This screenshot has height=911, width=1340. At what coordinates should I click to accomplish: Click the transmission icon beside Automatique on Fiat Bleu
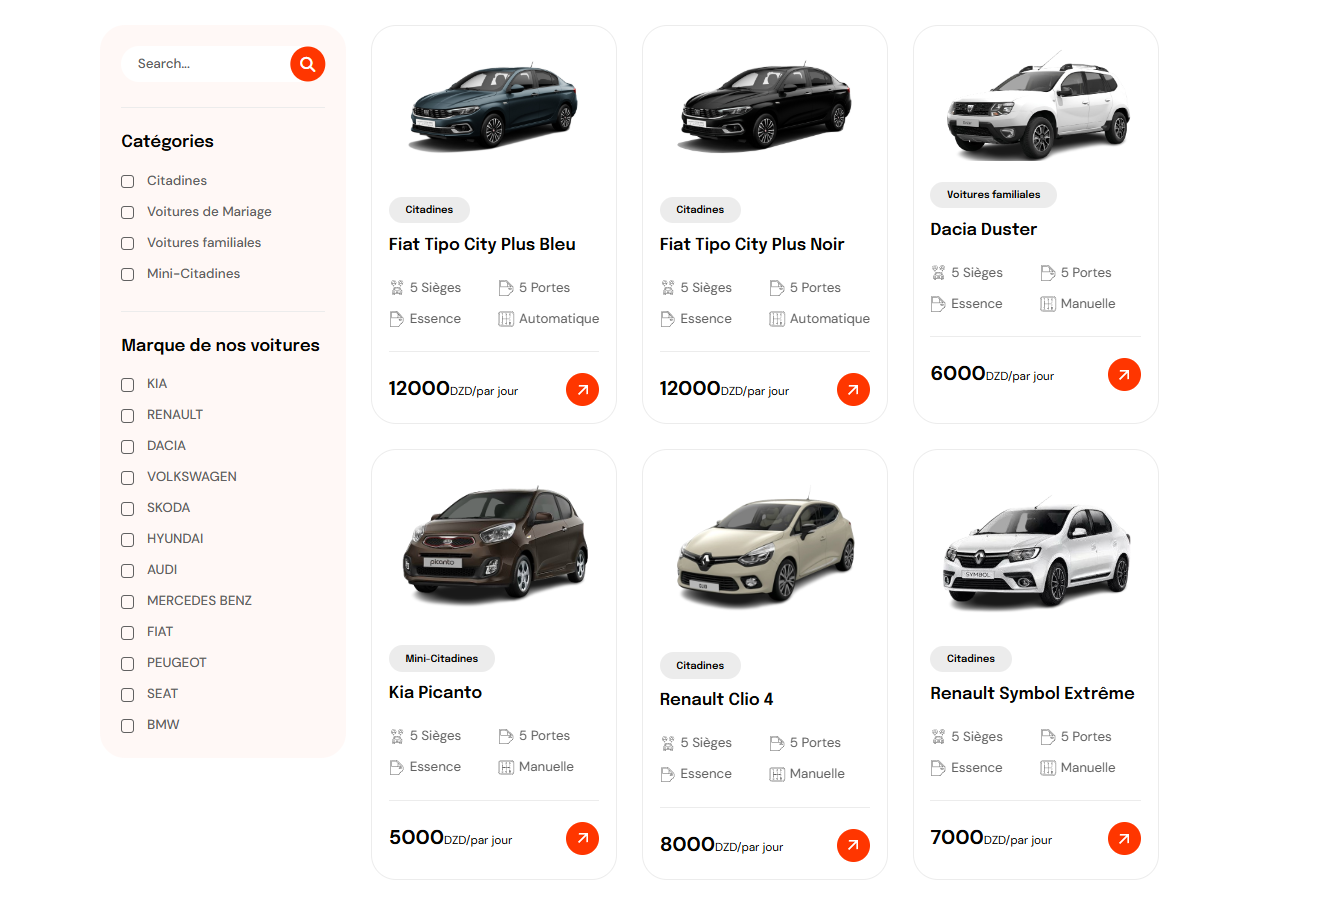[506, 319]
